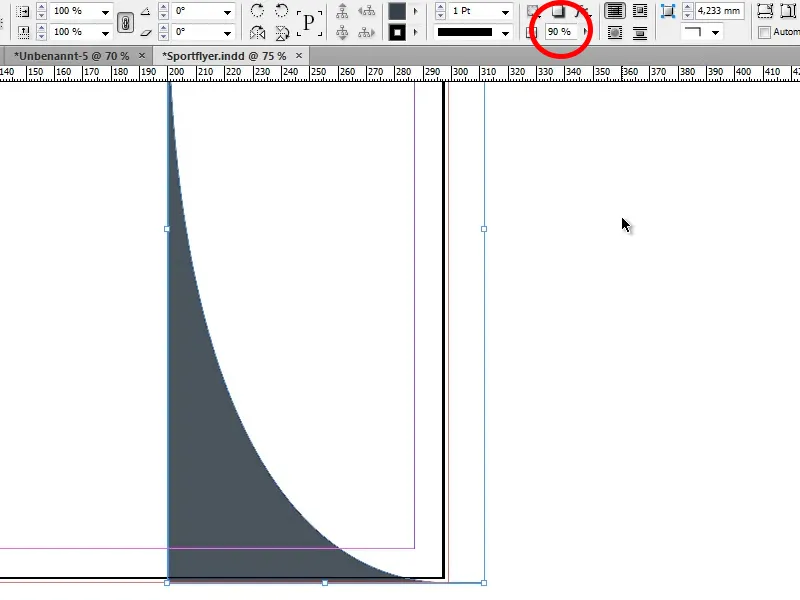Click the apply effect to object icon
Viewport: 800px width, 600px height.
pyautogui.click(x=533, y=11)
